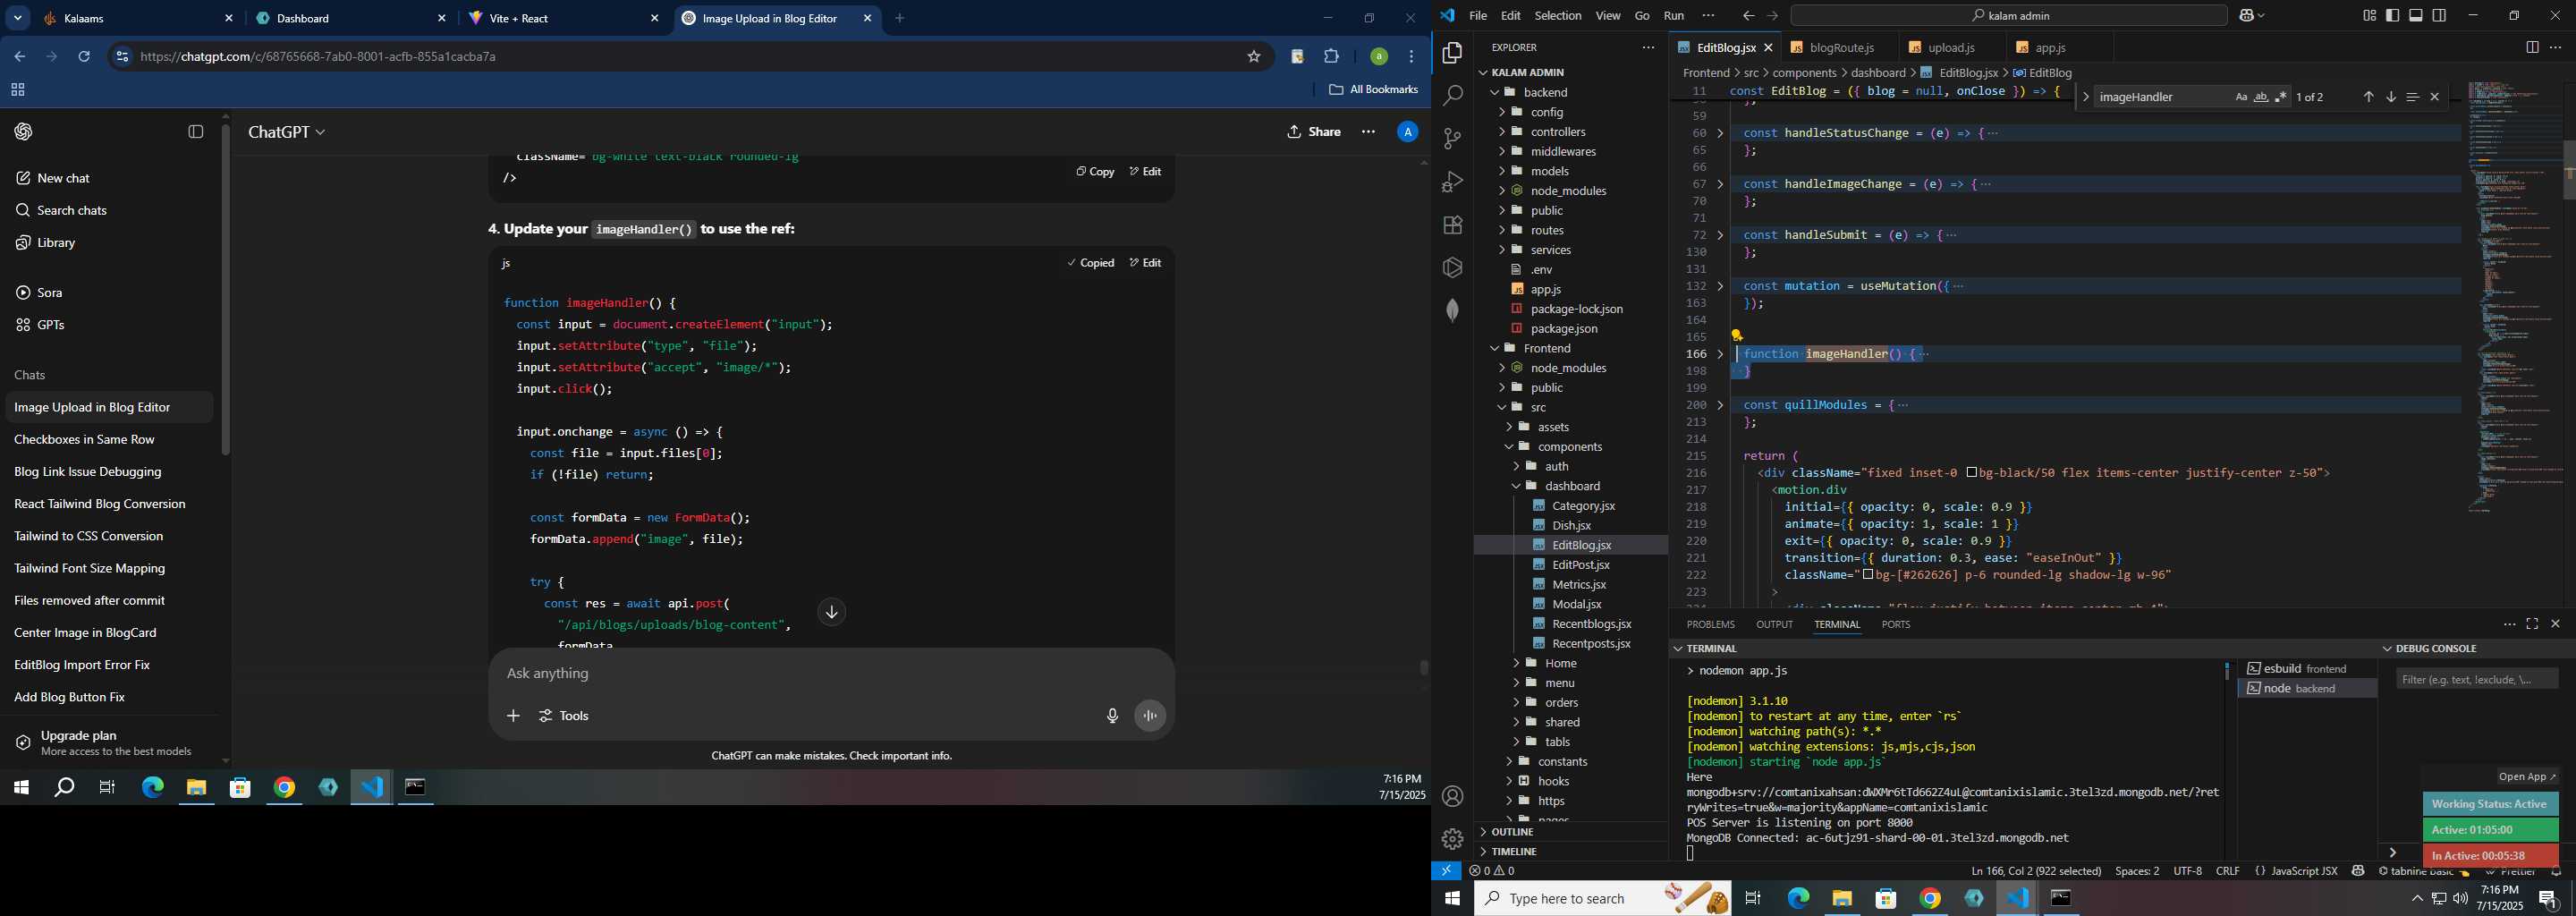Viewport: 2576px width, 916px height.
Task: Edit the js code block
Action: pos(1145,263)
